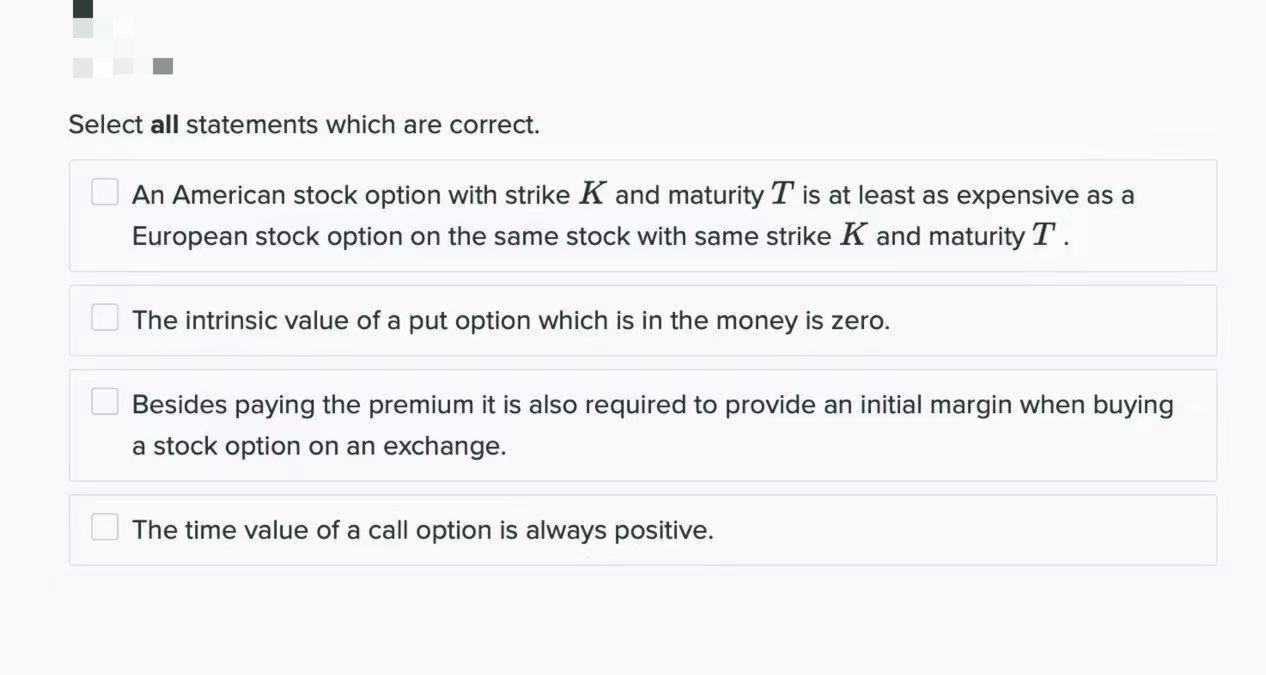
Task: Click the 'Select all statements which are correct' heading
Action: coord(304,125)
